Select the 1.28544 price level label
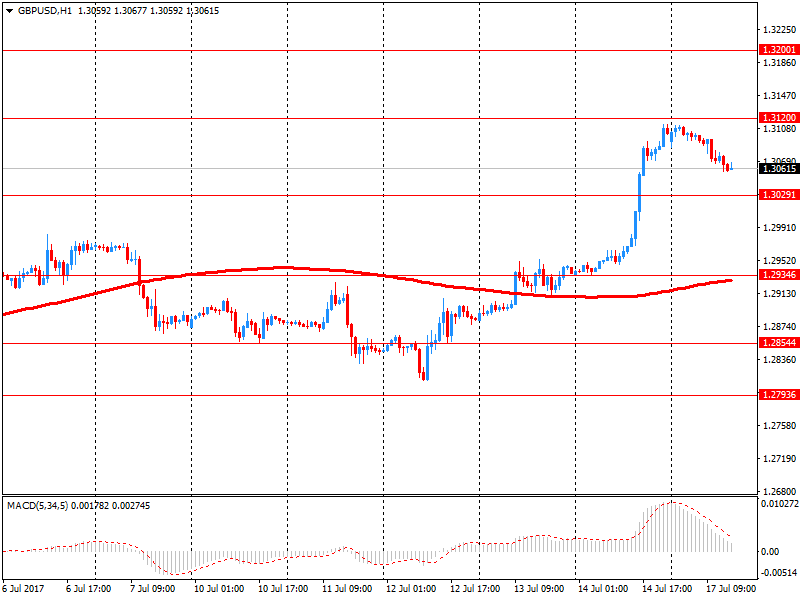Image resolution: width=800 pixels, height=600 pixels. (x=779, y=343)
